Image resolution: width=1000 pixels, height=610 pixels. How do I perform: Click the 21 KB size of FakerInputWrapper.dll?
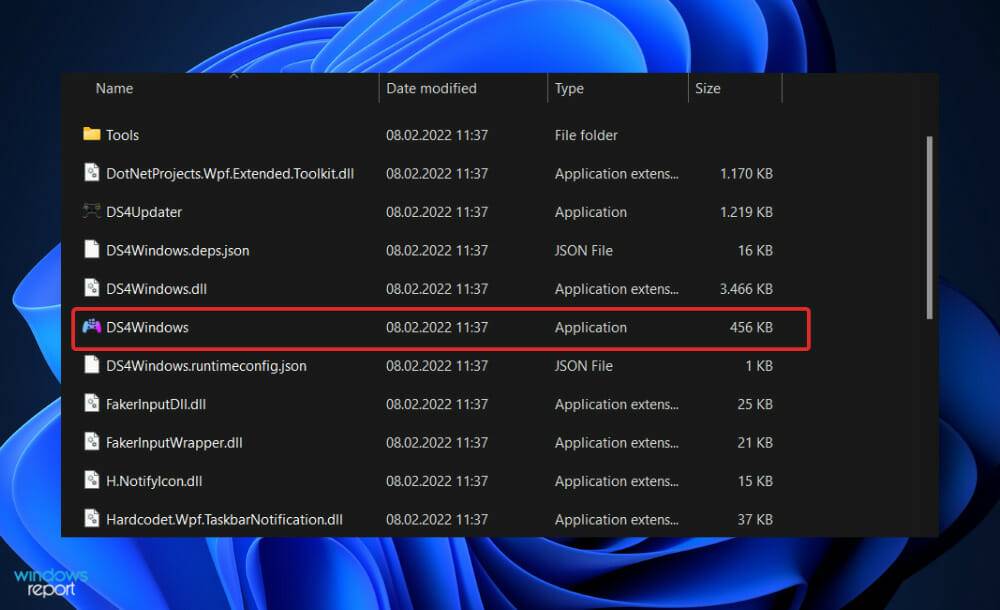tap(755, 443)
